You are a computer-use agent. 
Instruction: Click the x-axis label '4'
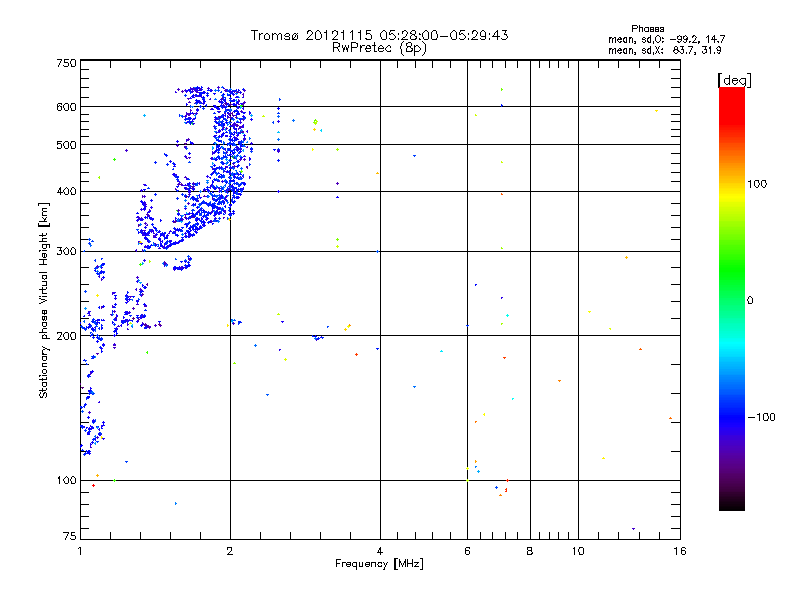click(x=380, y=551)
